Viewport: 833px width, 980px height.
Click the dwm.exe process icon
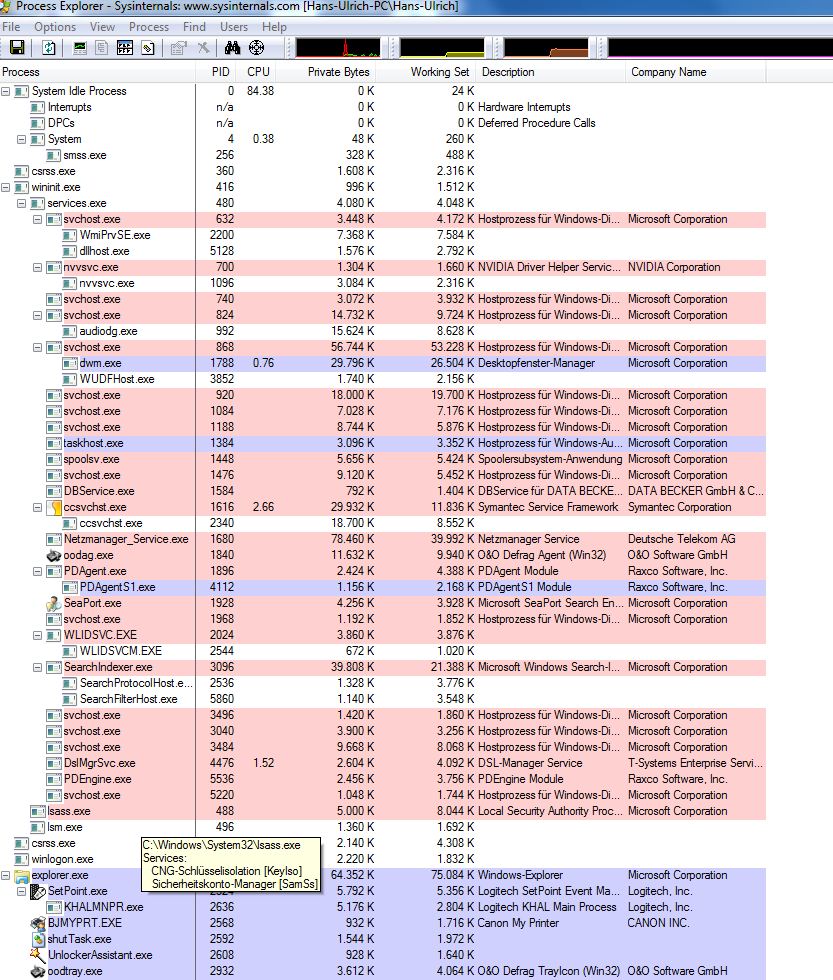(x=69, y=363)
